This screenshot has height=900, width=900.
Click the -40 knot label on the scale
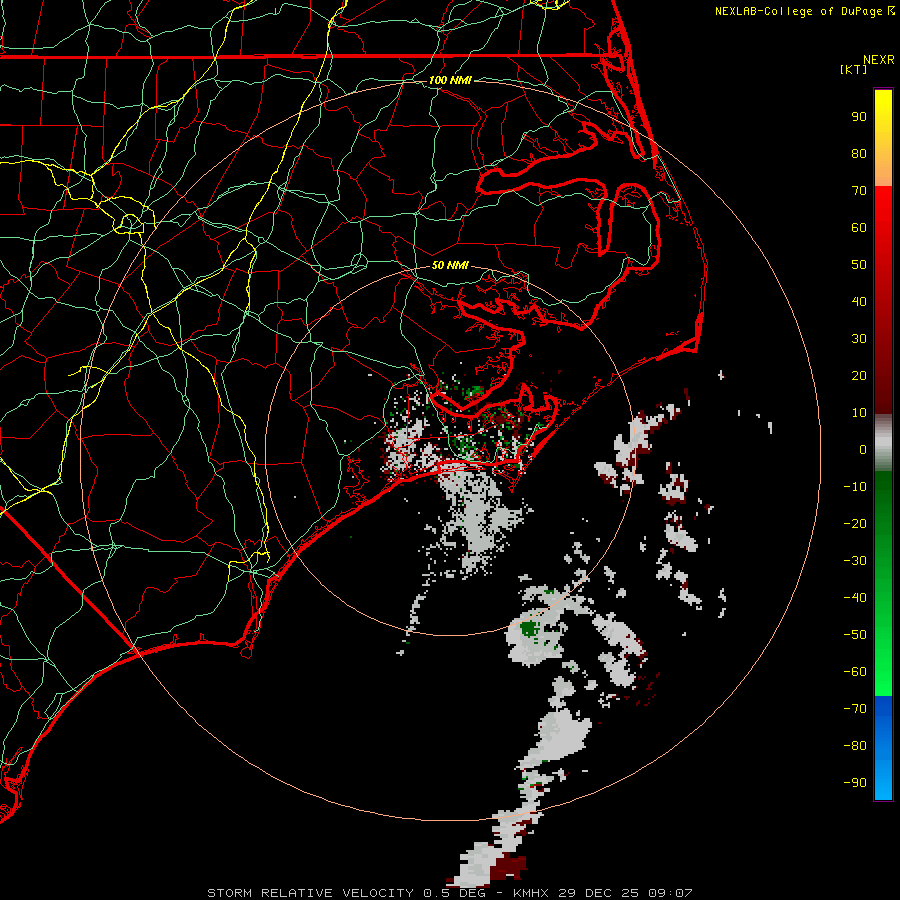(855, 598)
